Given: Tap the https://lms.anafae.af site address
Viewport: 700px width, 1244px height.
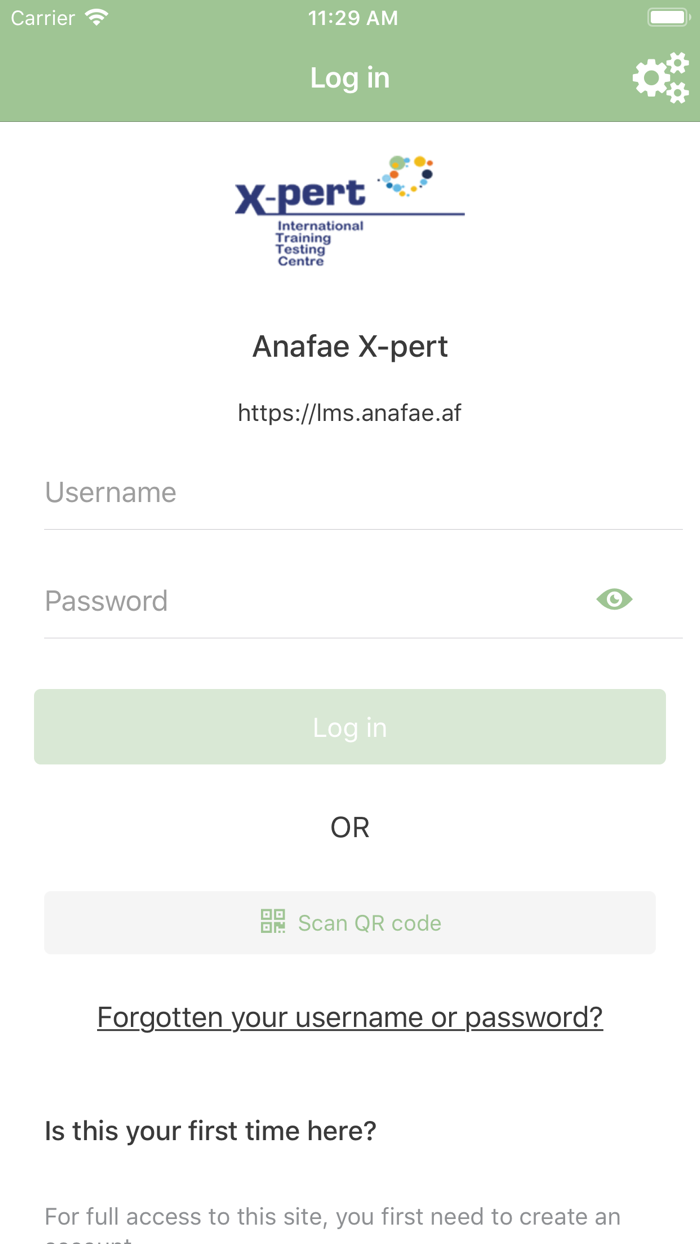Looking at the screenshot, I should 349,412.
